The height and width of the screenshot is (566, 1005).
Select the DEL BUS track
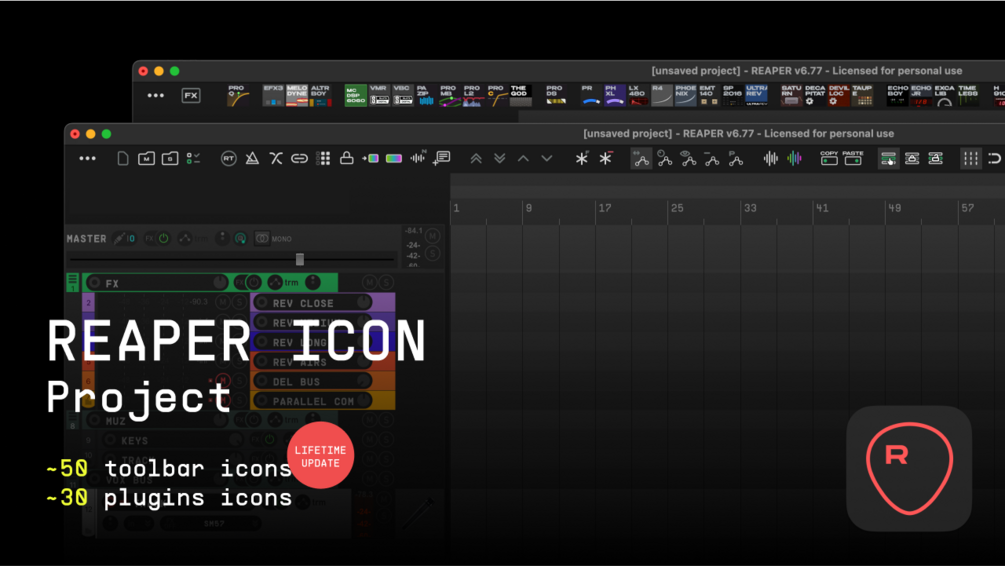pyautogui.click(x=322, y=381)
